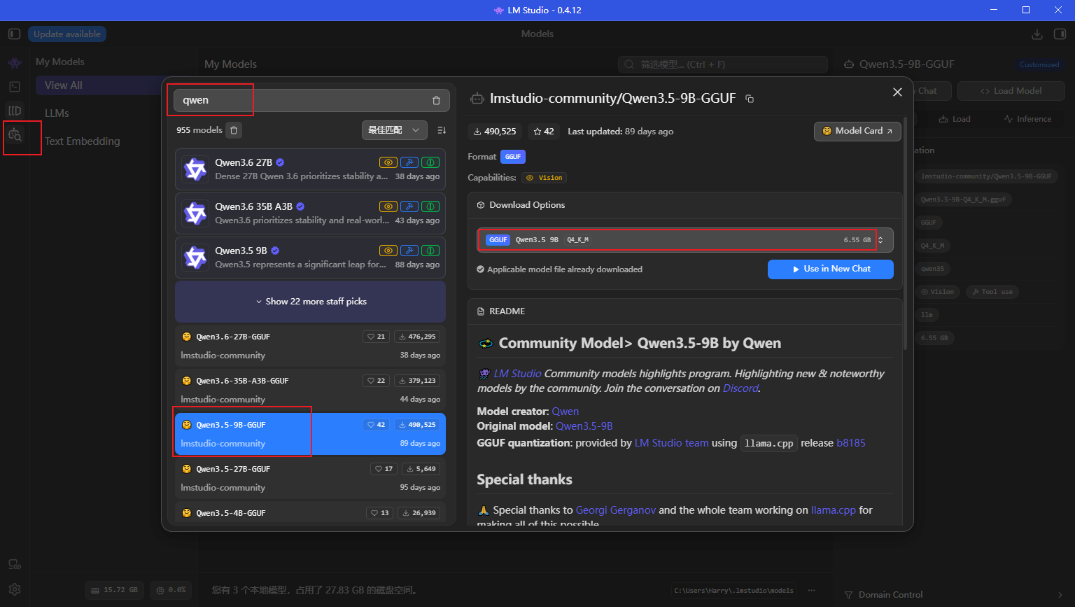Click Update available button
This screenshot has height=607, width=1075.
click(67, 34)
